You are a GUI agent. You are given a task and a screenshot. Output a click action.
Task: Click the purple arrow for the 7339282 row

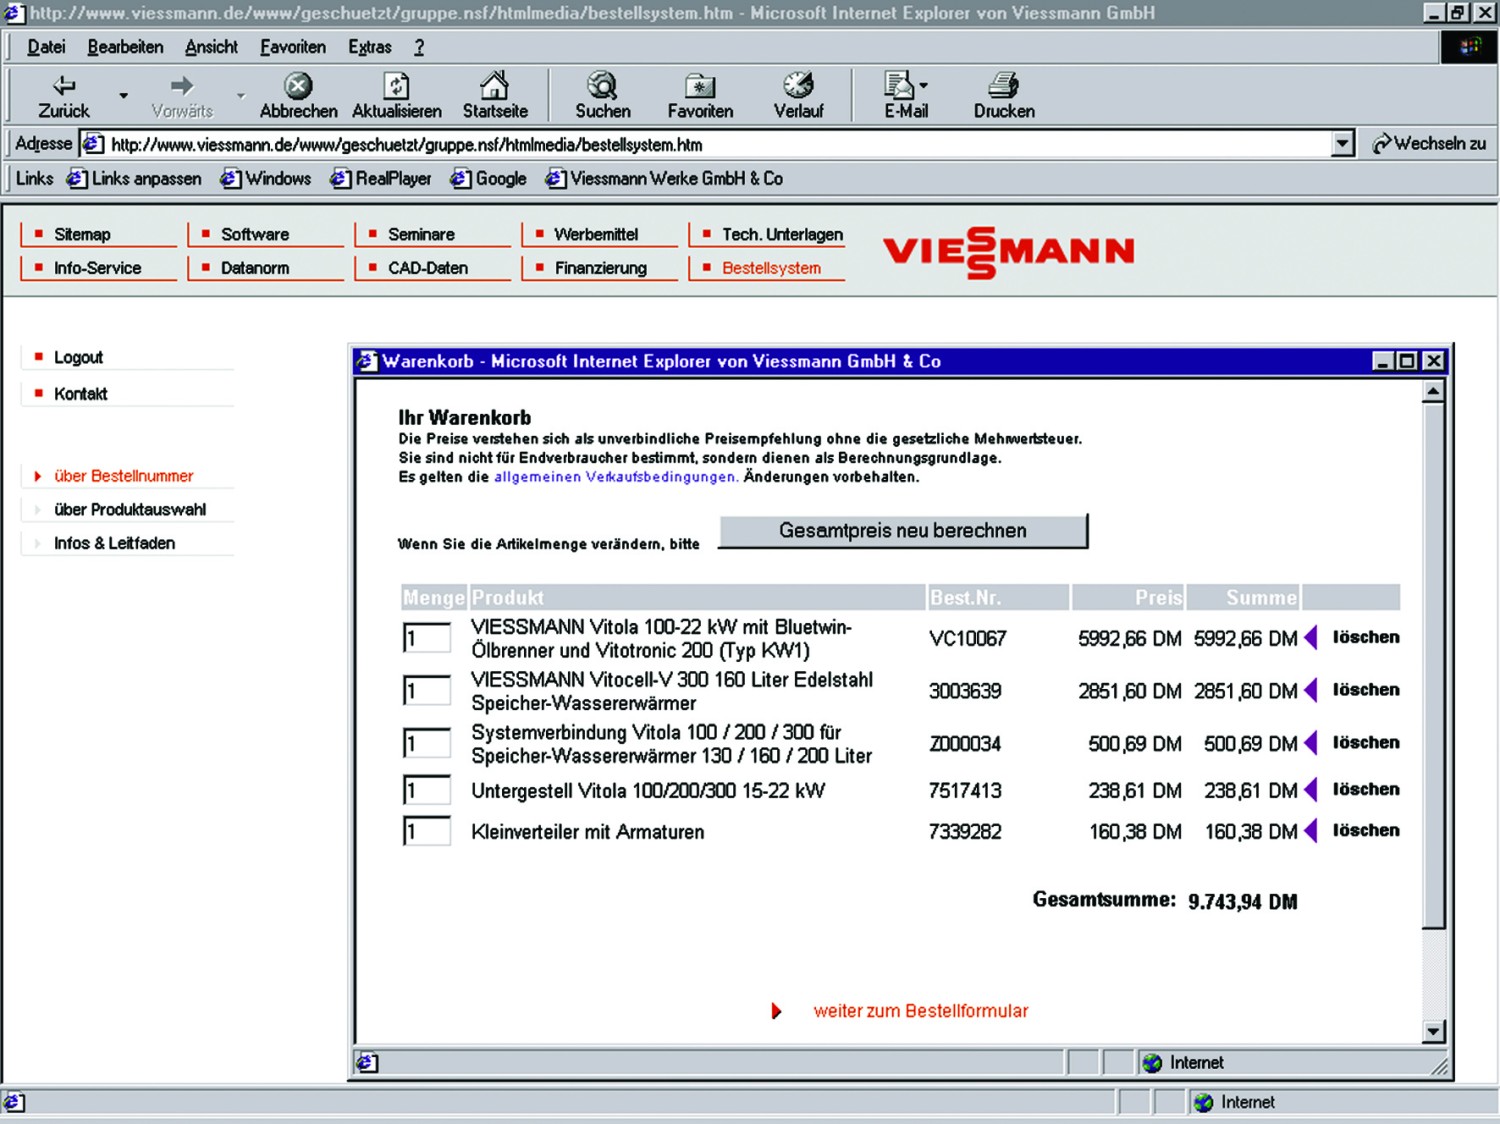tap(1310, 831)
